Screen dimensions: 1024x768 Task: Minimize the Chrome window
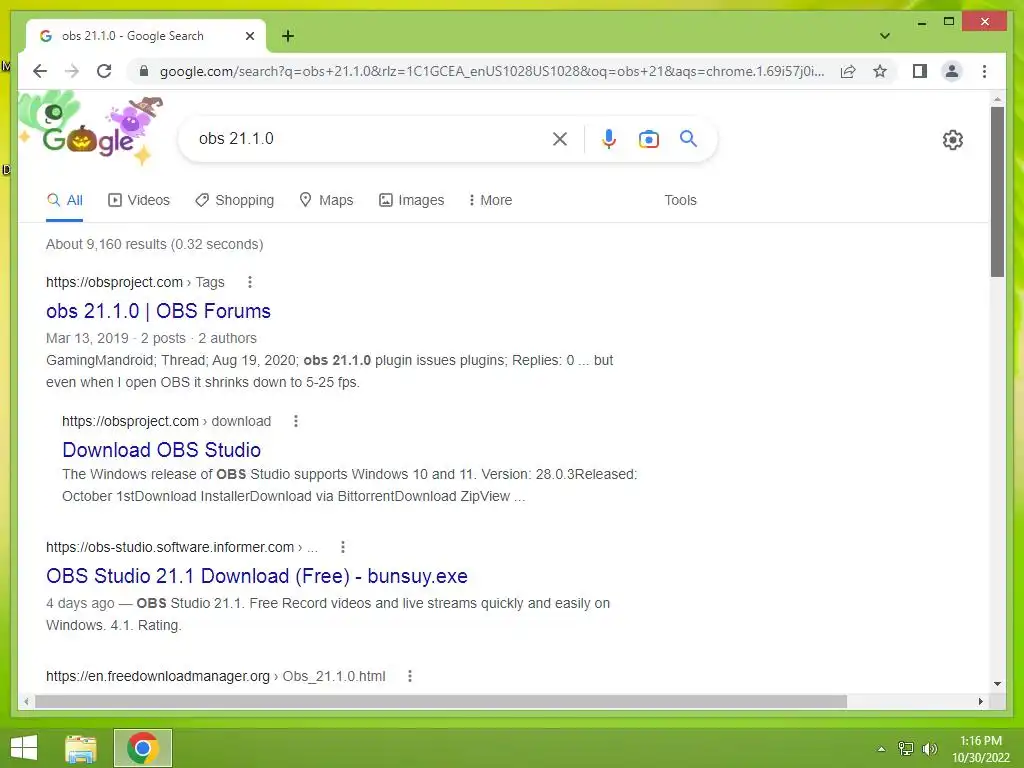coord(921,22)
